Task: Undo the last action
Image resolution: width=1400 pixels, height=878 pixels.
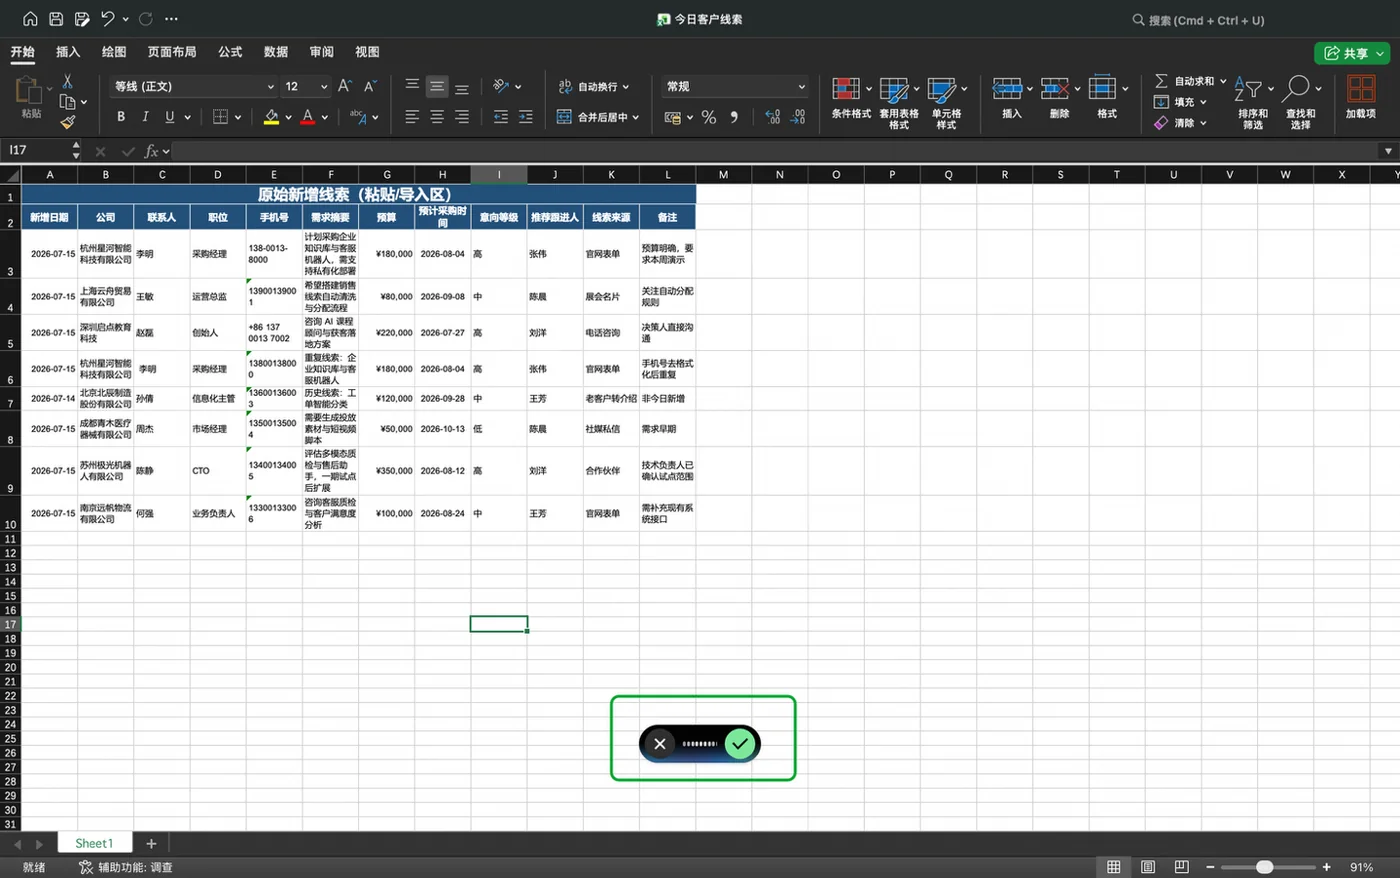Action: 107,19
